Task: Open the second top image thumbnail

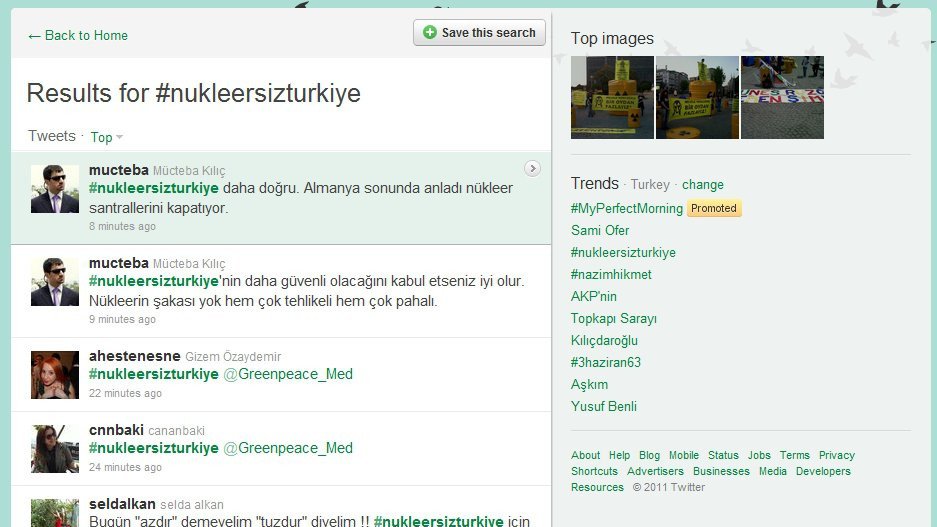Action: [x=697, y=97]
